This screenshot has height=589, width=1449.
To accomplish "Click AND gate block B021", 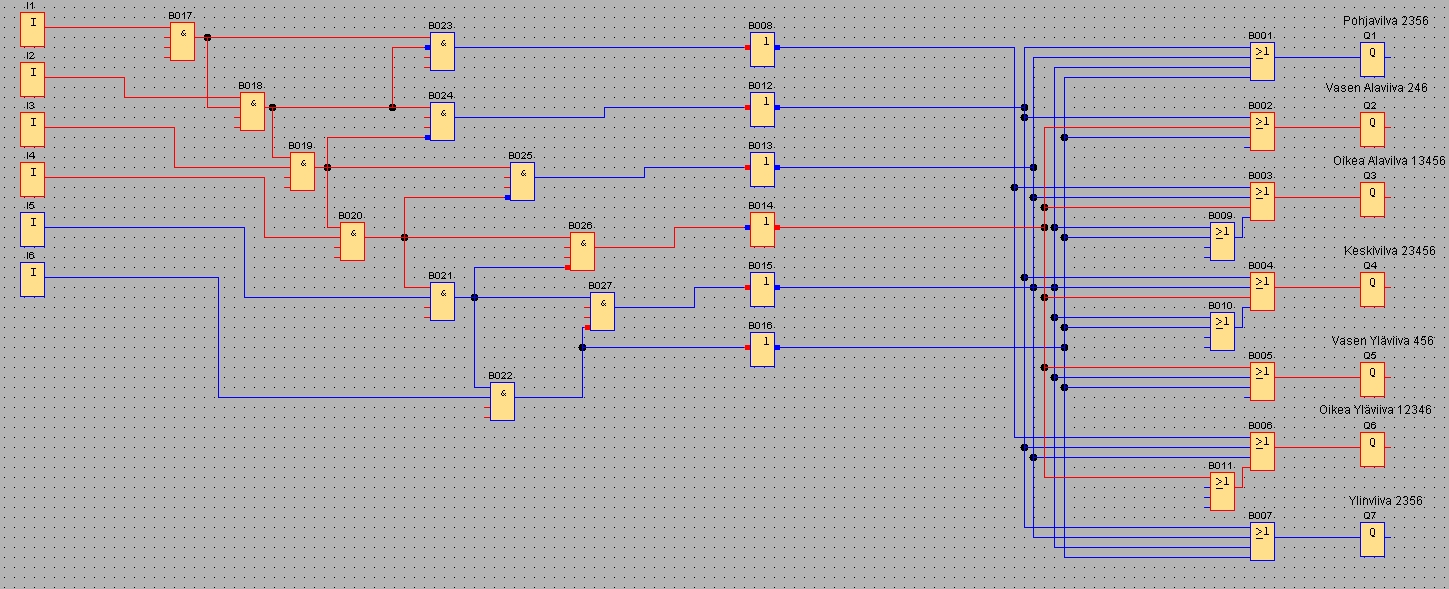I will [x=442, y=302].
